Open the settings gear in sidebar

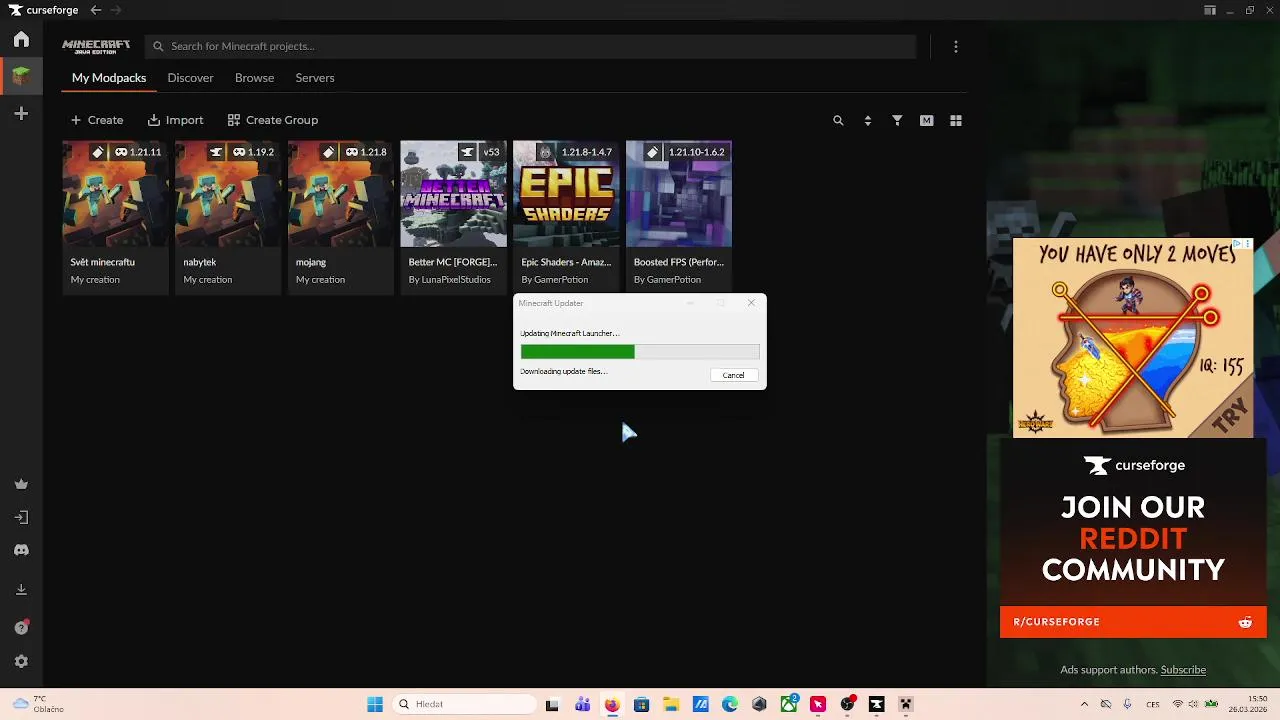[21, 662]
